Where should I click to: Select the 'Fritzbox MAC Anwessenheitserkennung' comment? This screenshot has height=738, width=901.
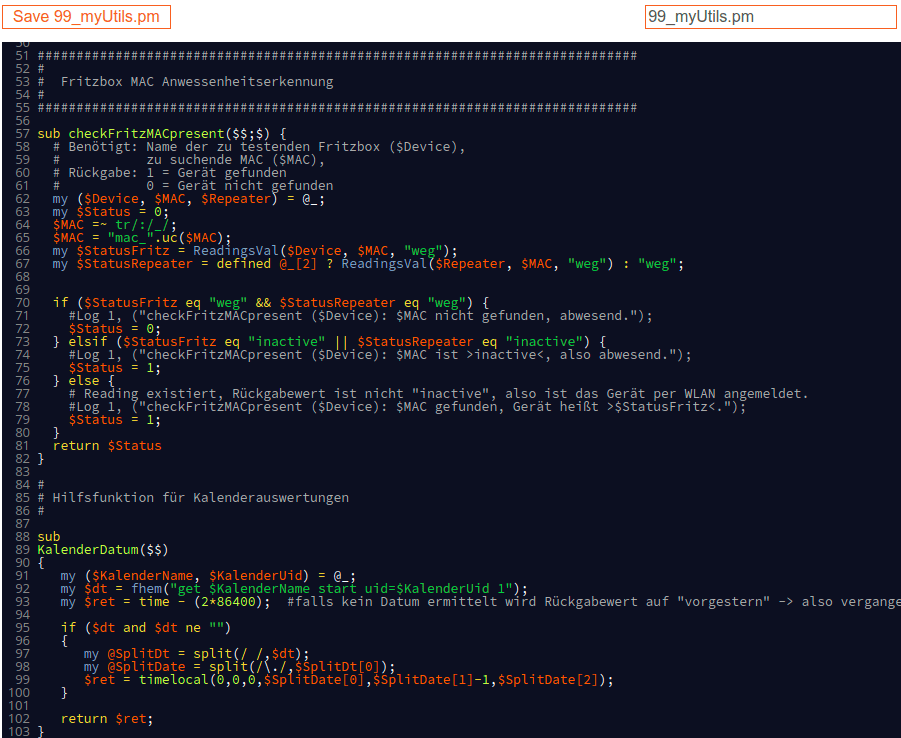click(197, 82)
